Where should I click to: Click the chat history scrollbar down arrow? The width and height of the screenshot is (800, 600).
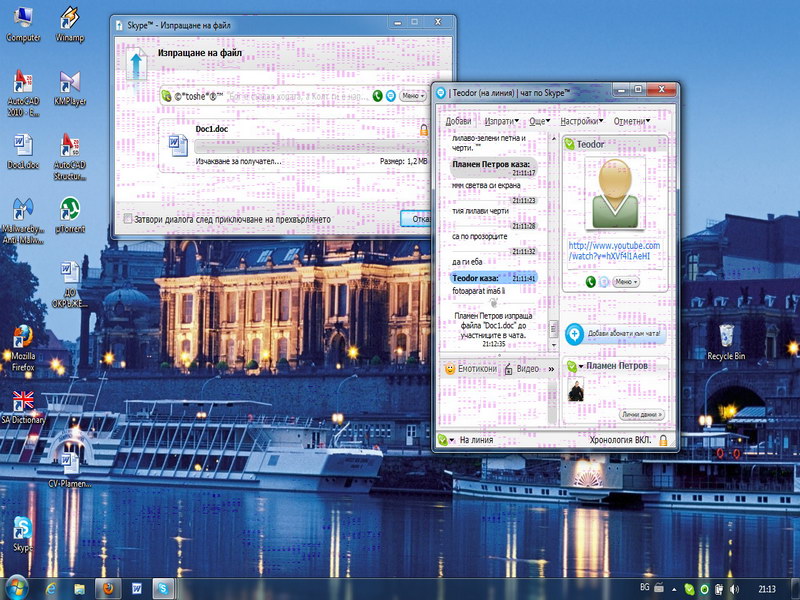click(553, 346)
